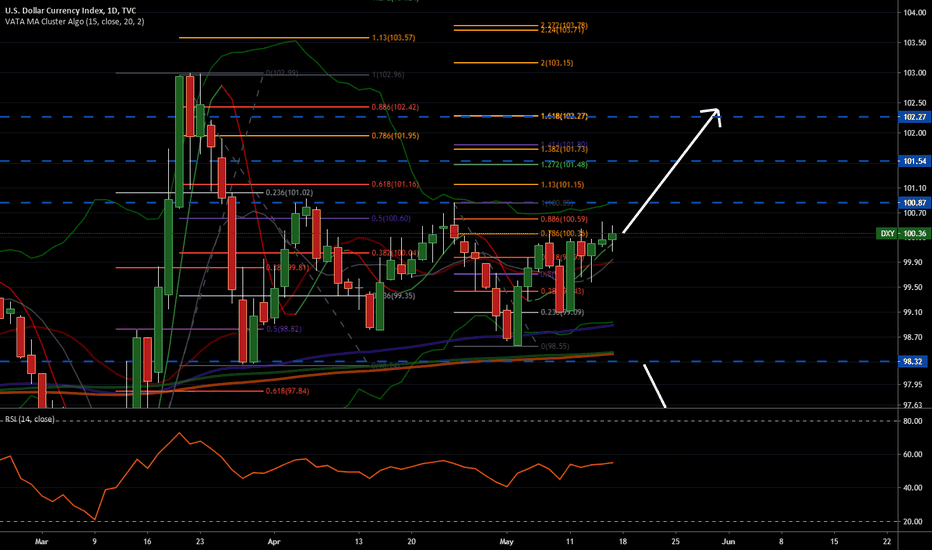Click the 97.95 value on the price axis
932x550 pixels.
[x=915, y=385]
